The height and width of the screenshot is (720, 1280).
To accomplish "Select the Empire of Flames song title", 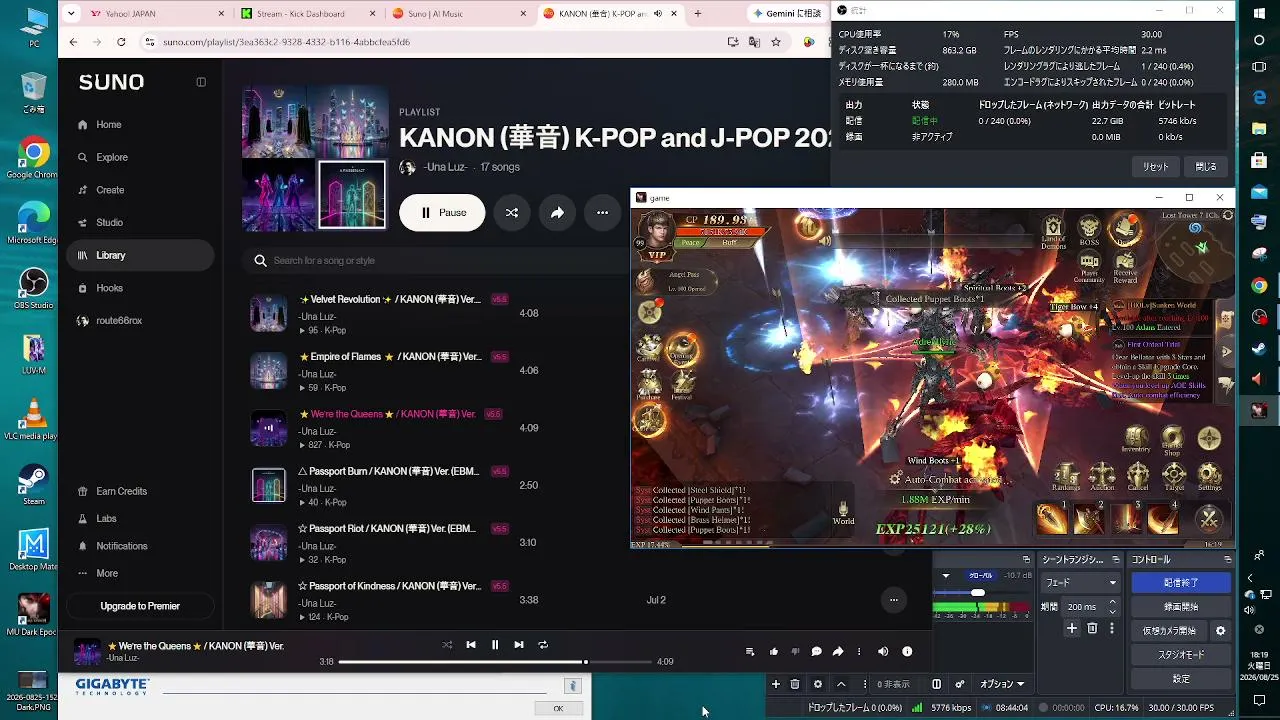I will [390, 357].
